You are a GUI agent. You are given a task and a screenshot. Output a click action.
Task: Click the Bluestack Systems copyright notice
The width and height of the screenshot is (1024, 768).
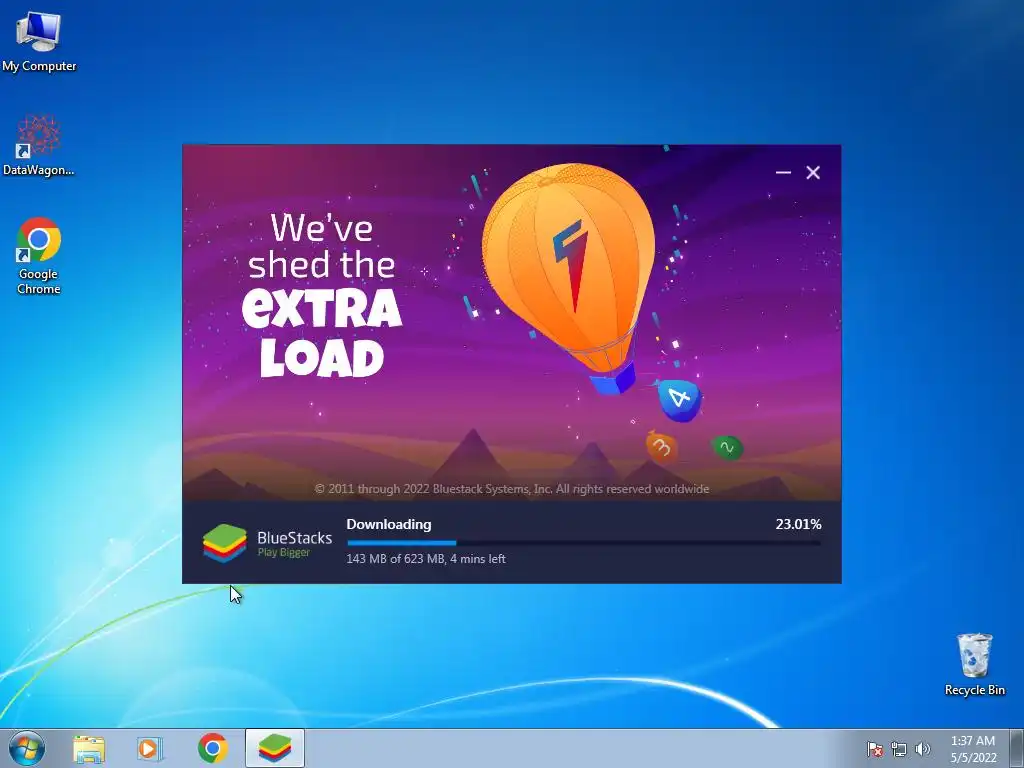pyautogui.click(x=511, y=489)
